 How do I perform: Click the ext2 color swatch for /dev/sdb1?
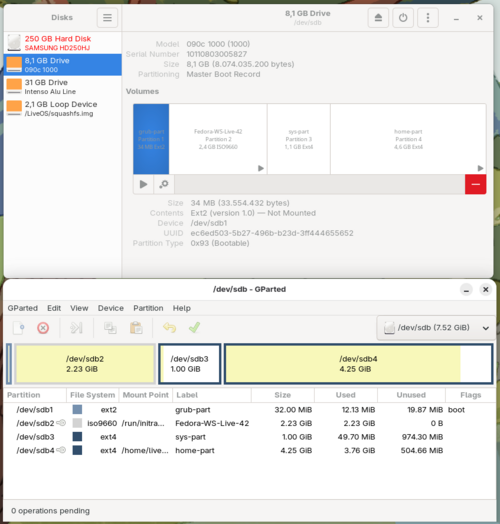point(77,410)
